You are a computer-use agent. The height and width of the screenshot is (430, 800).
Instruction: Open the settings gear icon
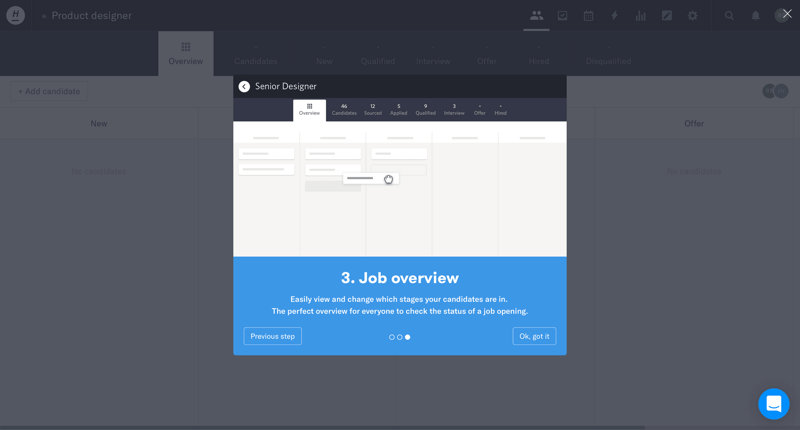click(692, 16)
